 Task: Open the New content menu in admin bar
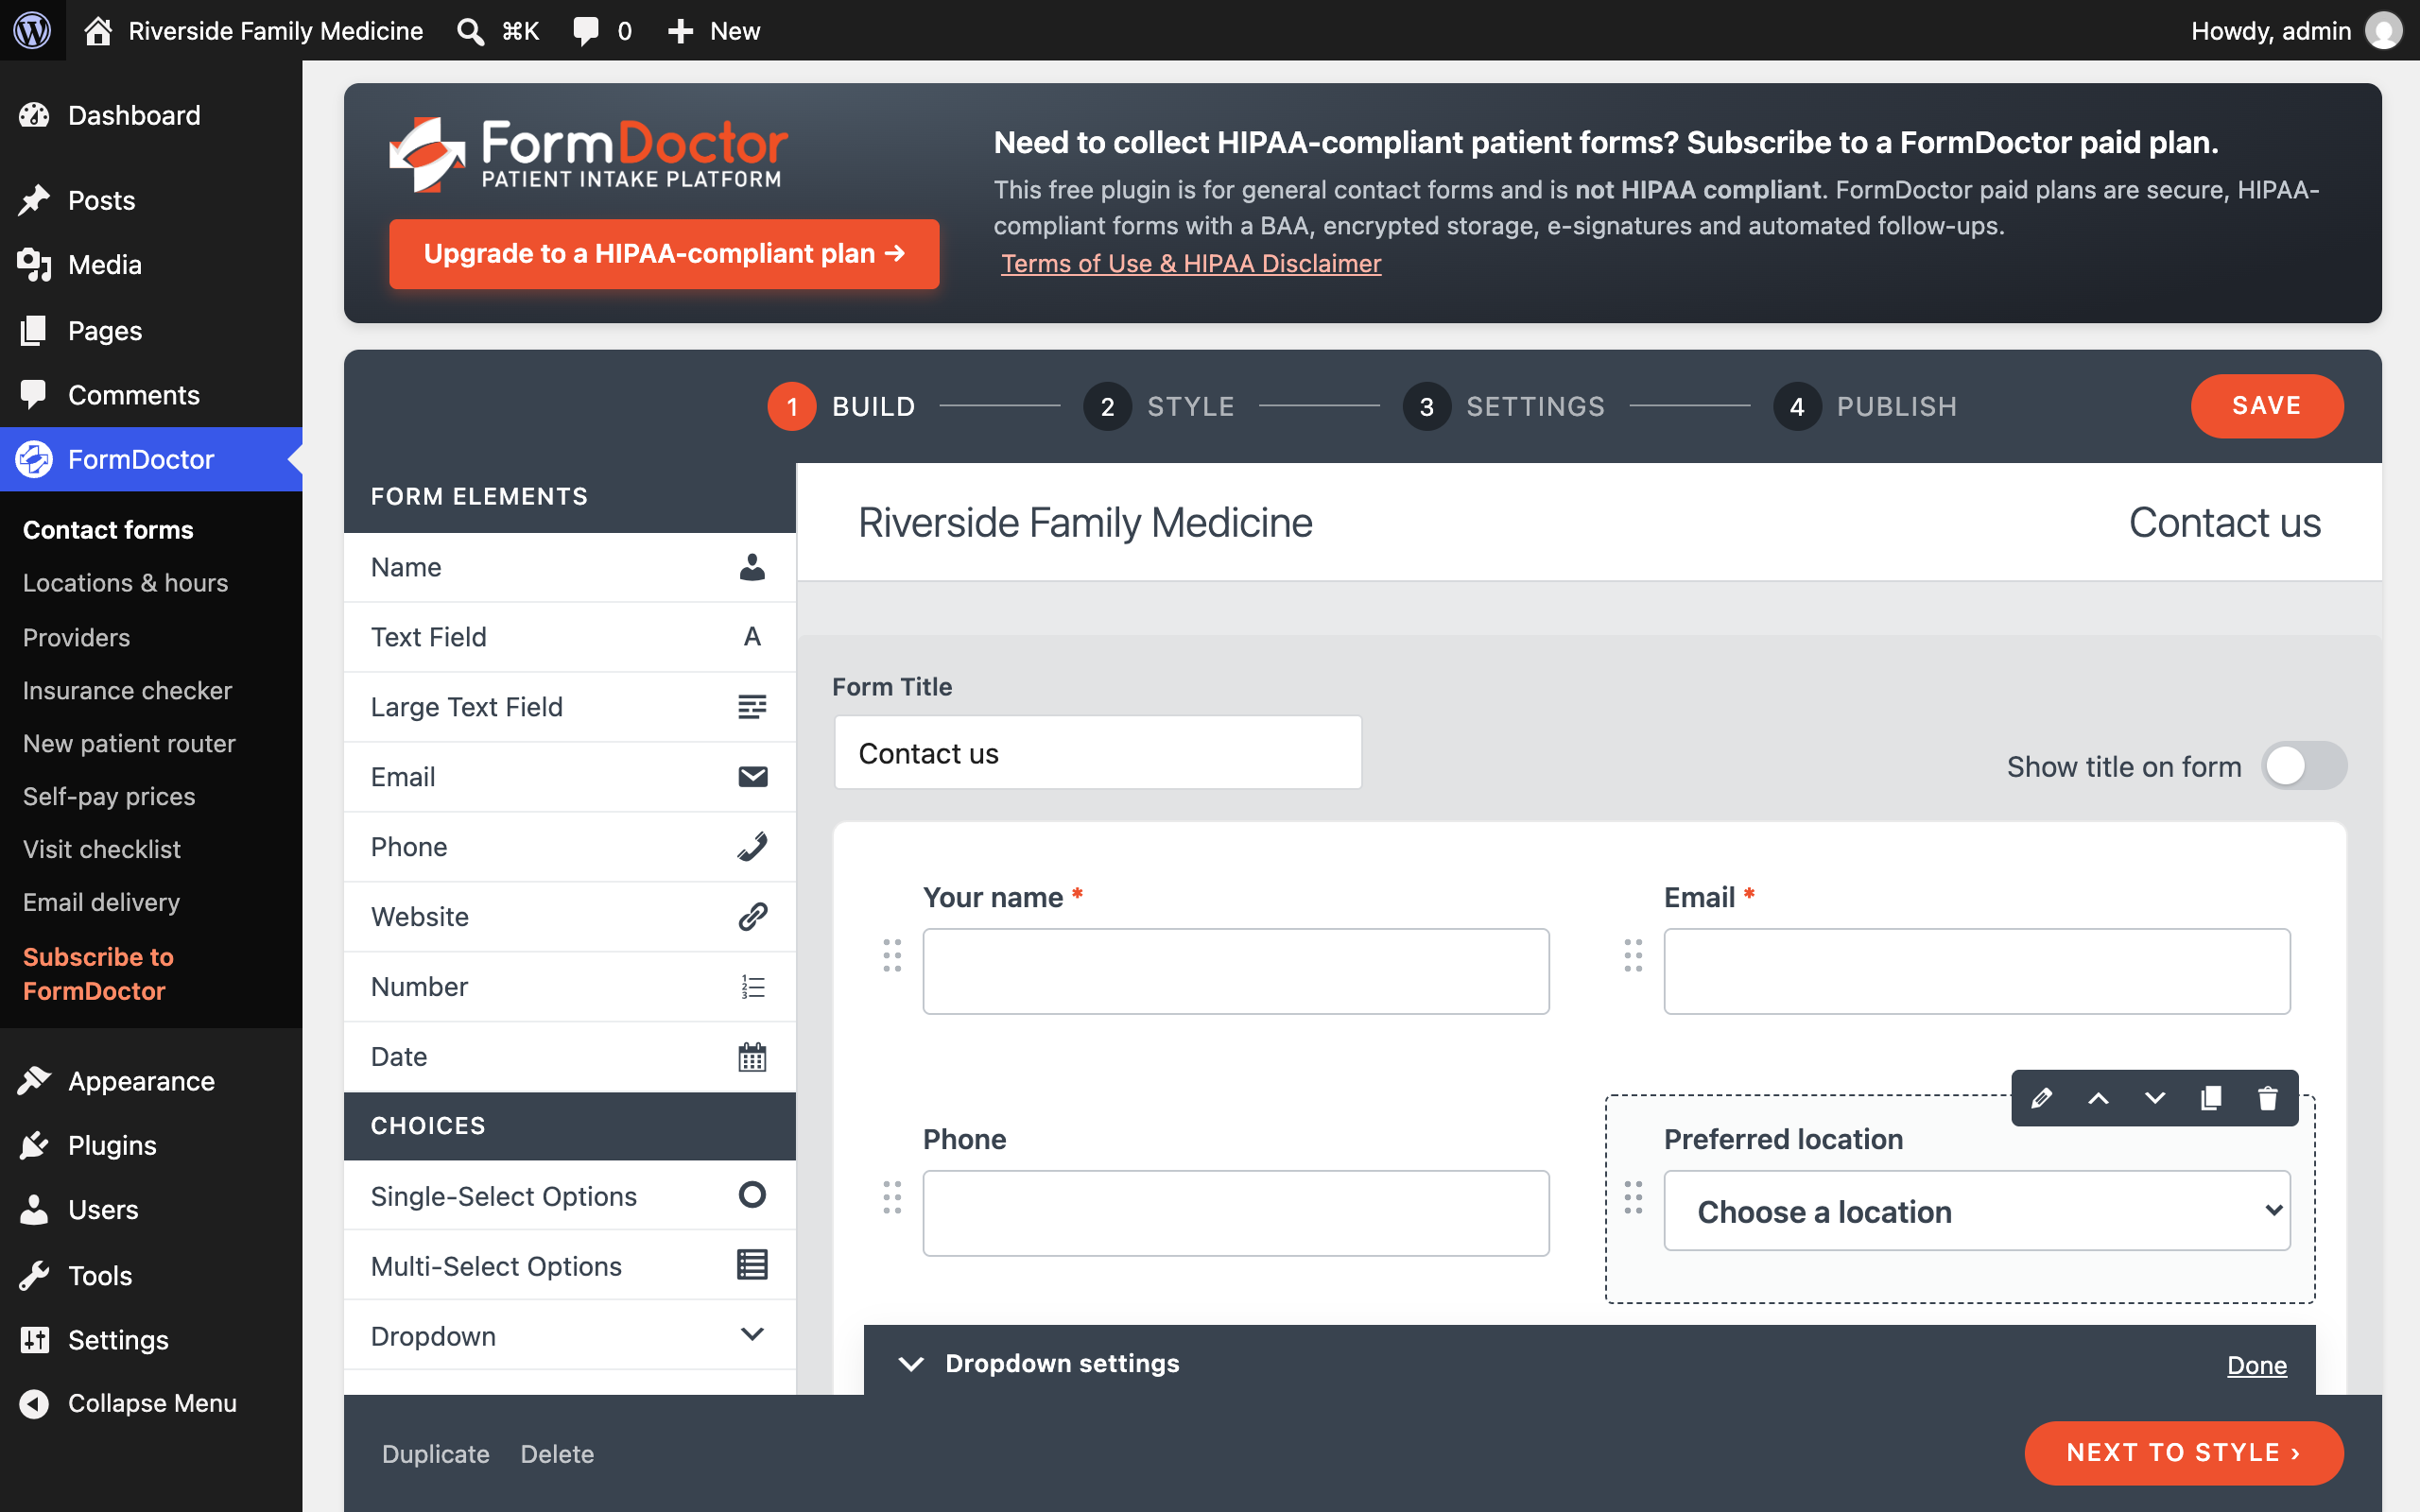(x=714, y=31)
